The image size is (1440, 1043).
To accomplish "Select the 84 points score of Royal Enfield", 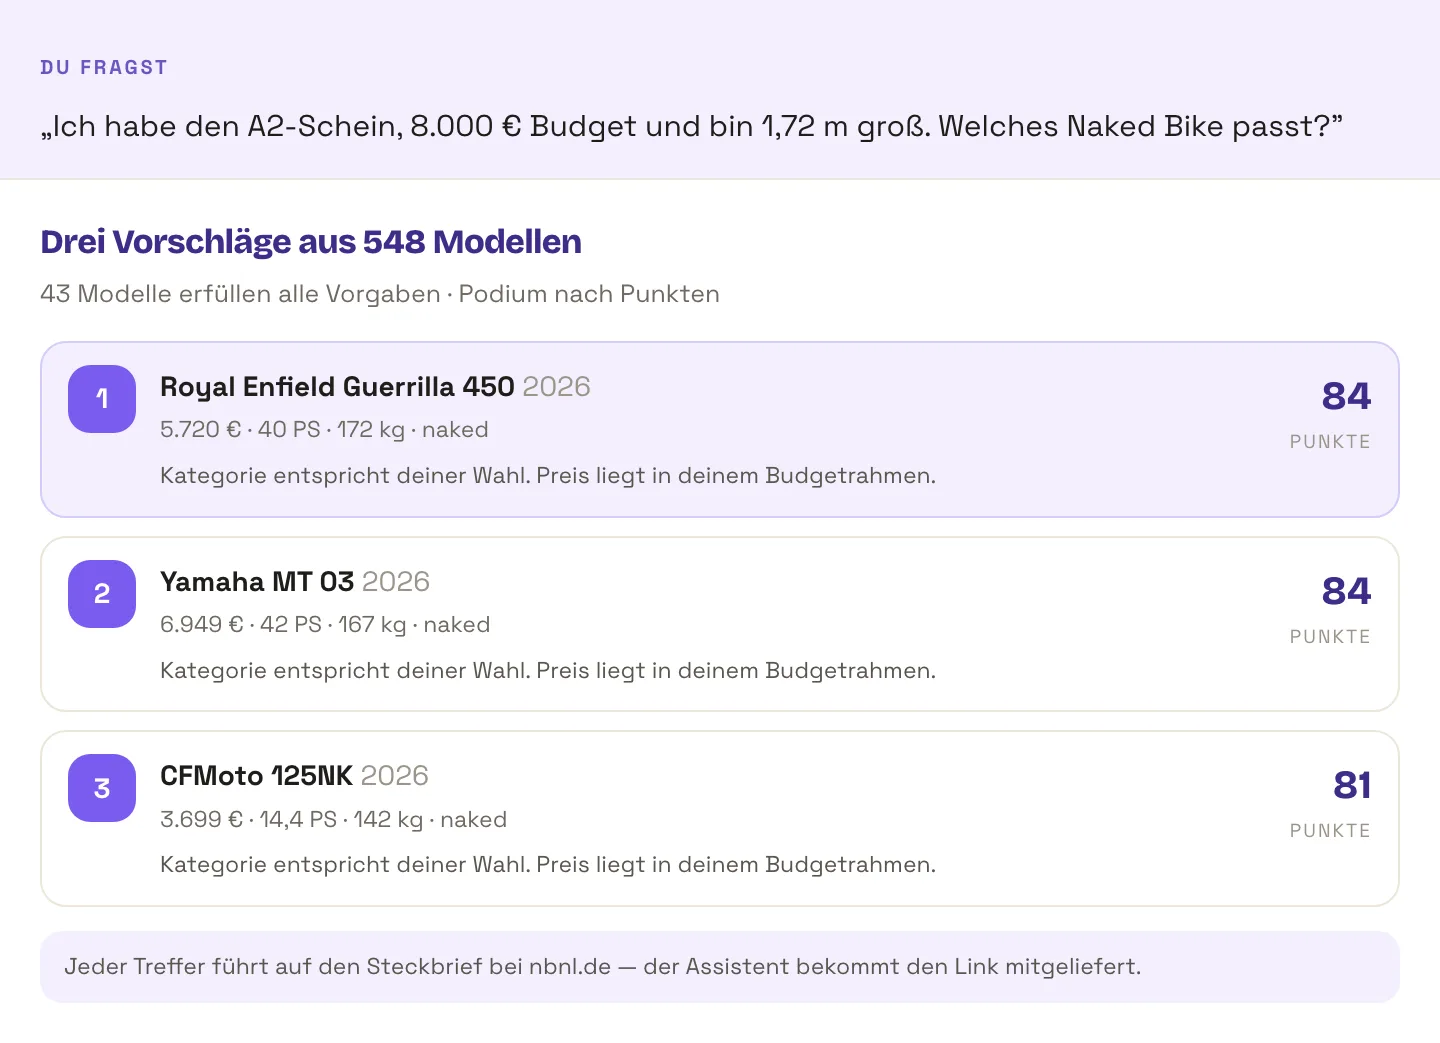I will click(x=1346, y=396).
